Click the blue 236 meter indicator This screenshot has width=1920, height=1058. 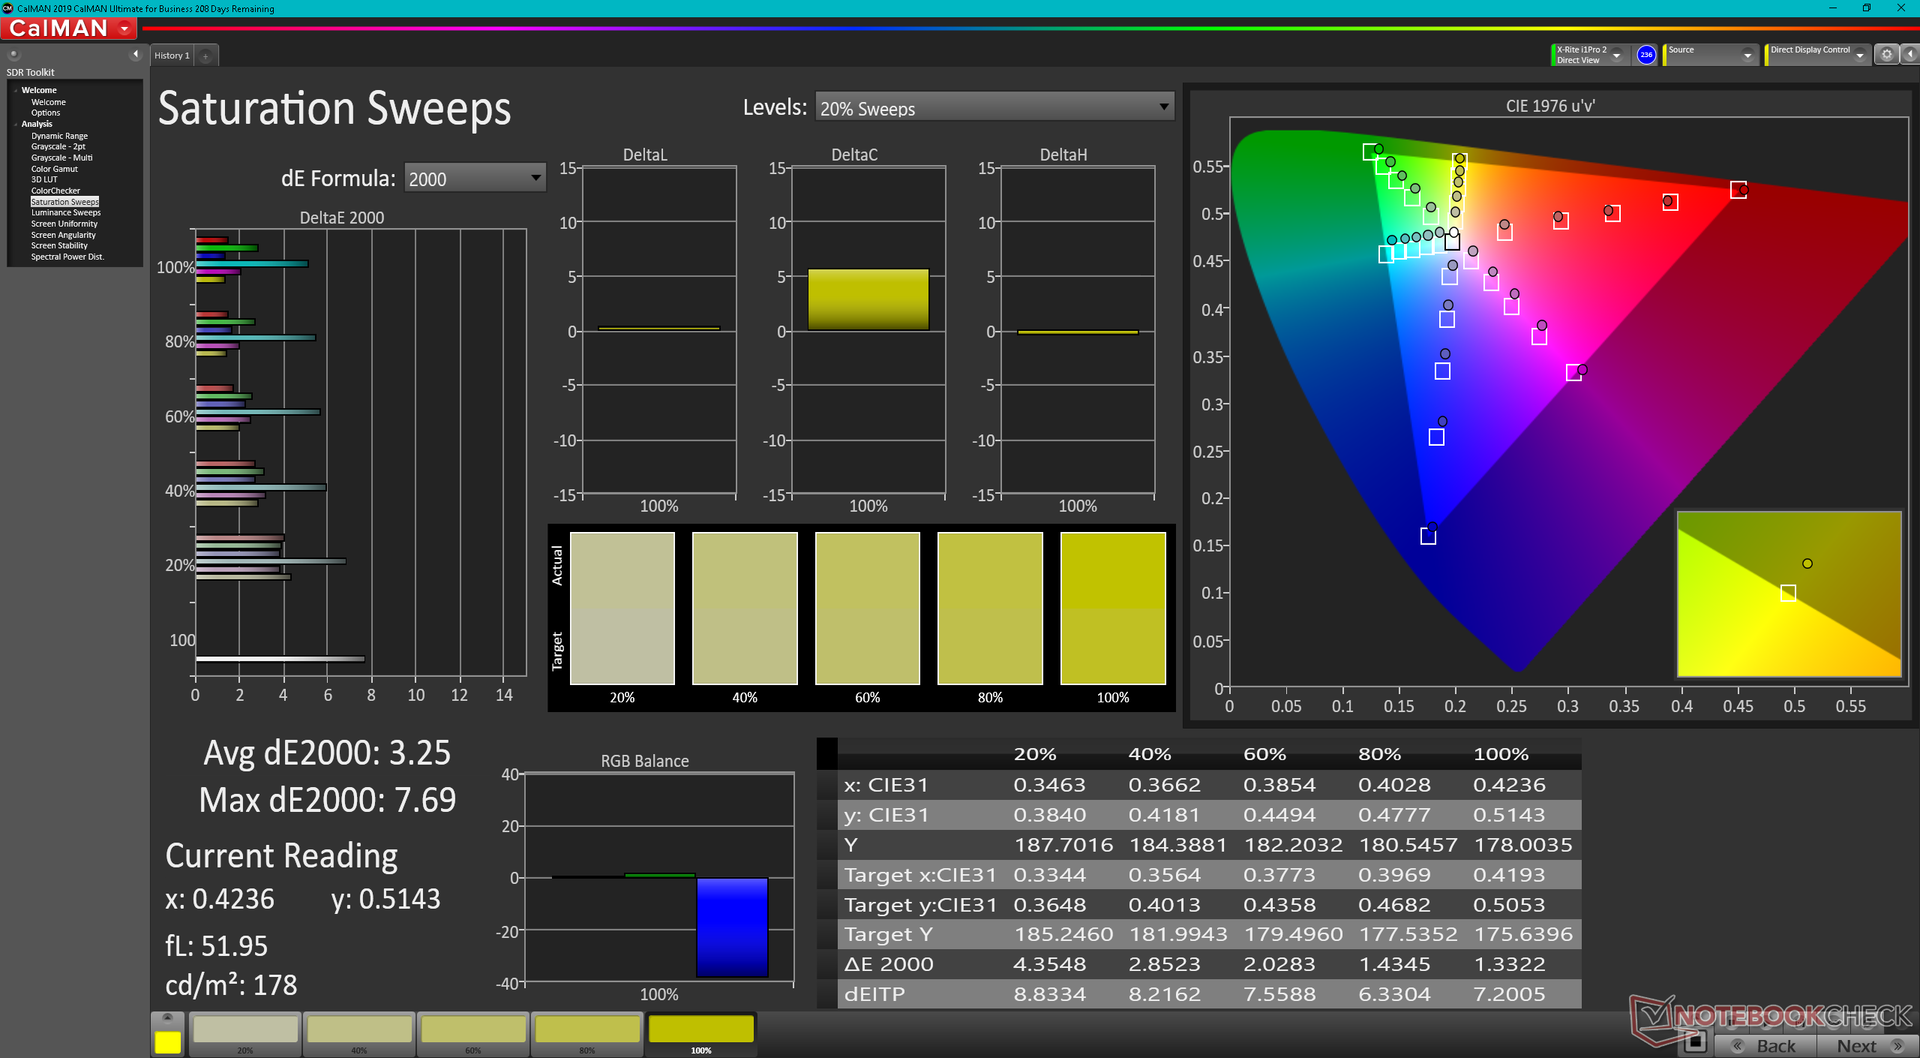1646,55
